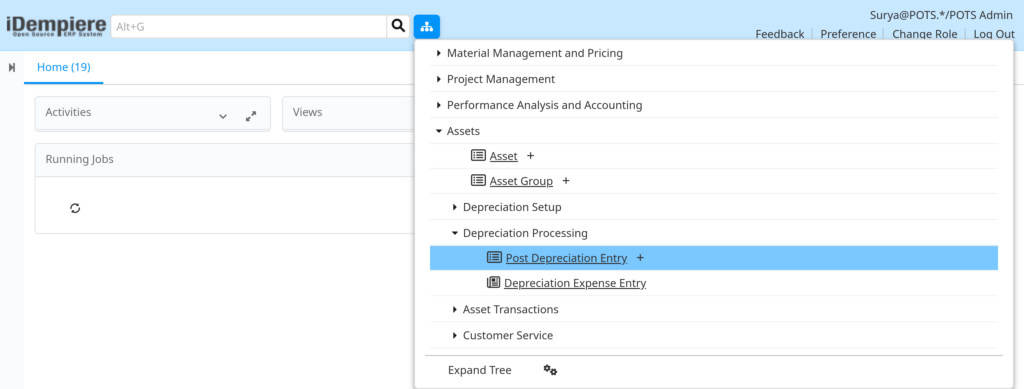Viewport: 1024px width, 389px height.
Task: Expand the Asset Transactions node
Action: tap(455, 309)
